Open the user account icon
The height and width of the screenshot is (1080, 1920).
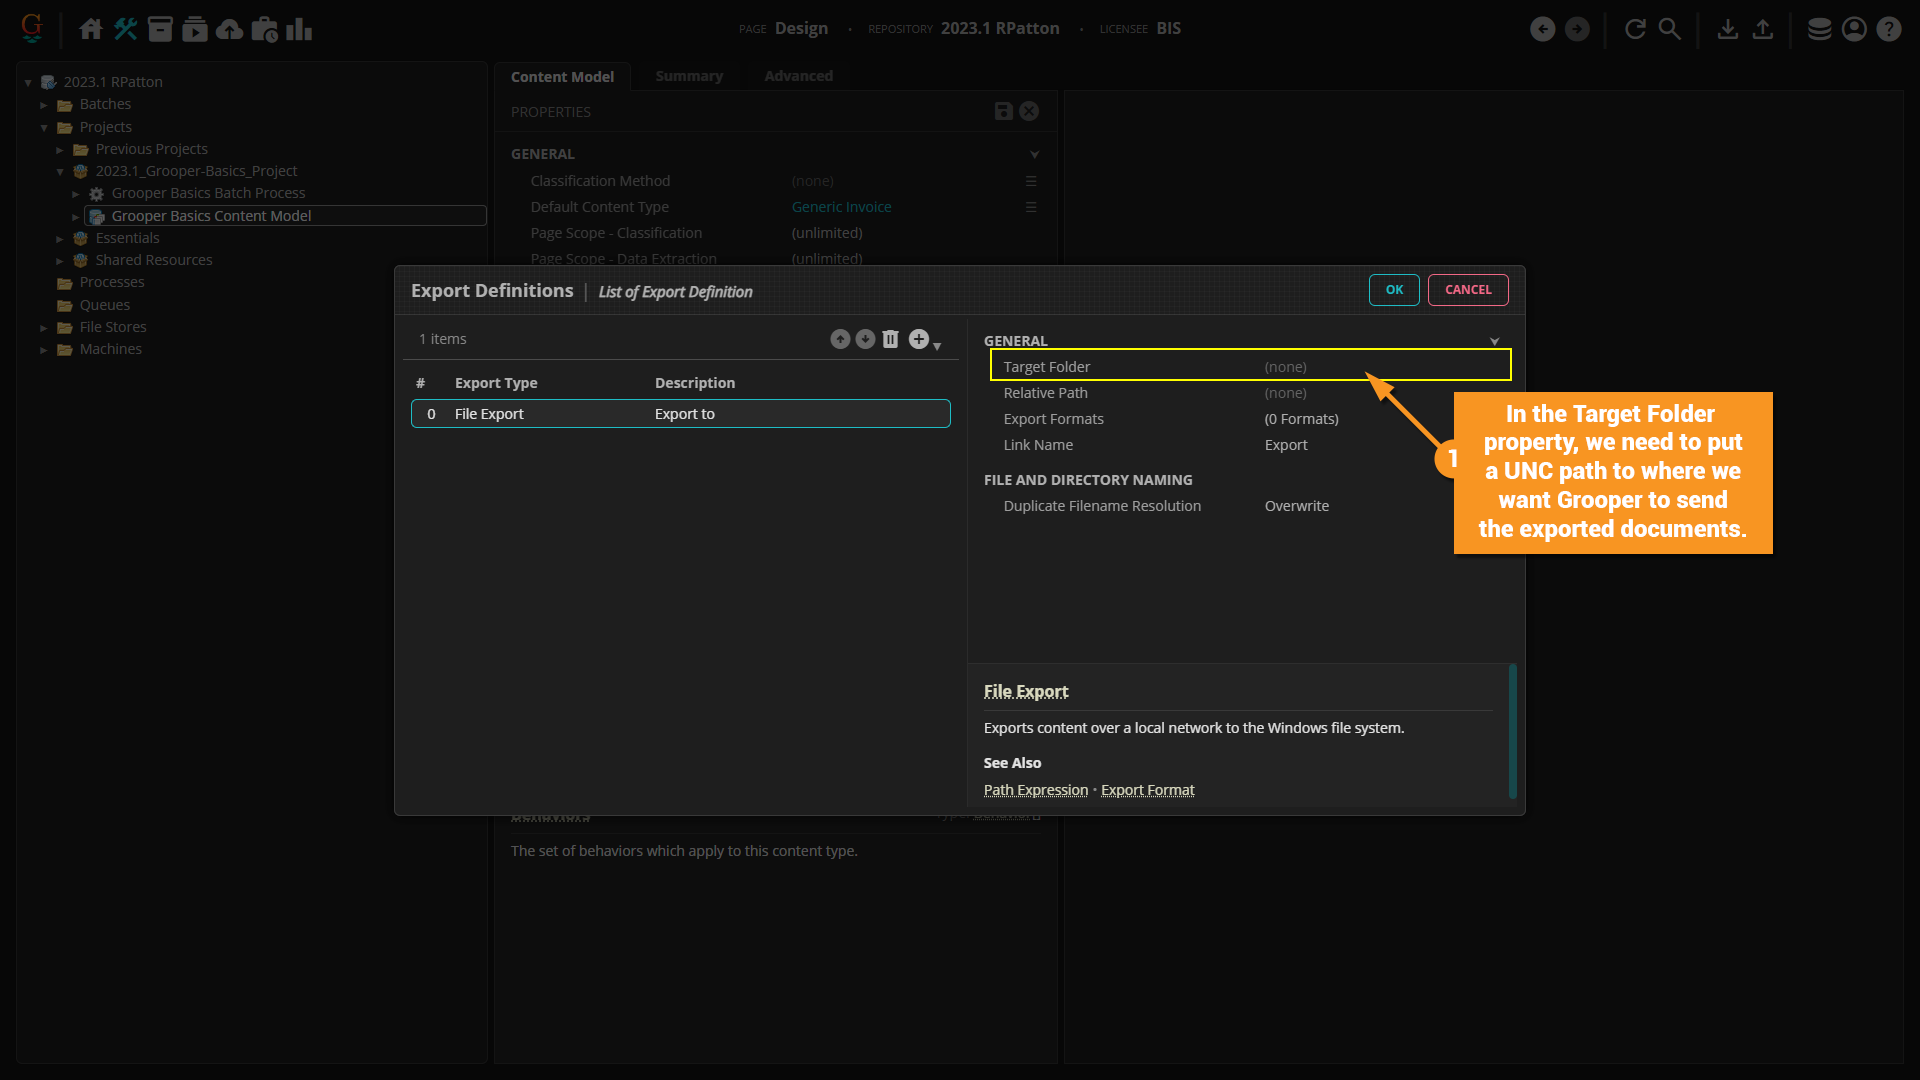point(1854,29)
